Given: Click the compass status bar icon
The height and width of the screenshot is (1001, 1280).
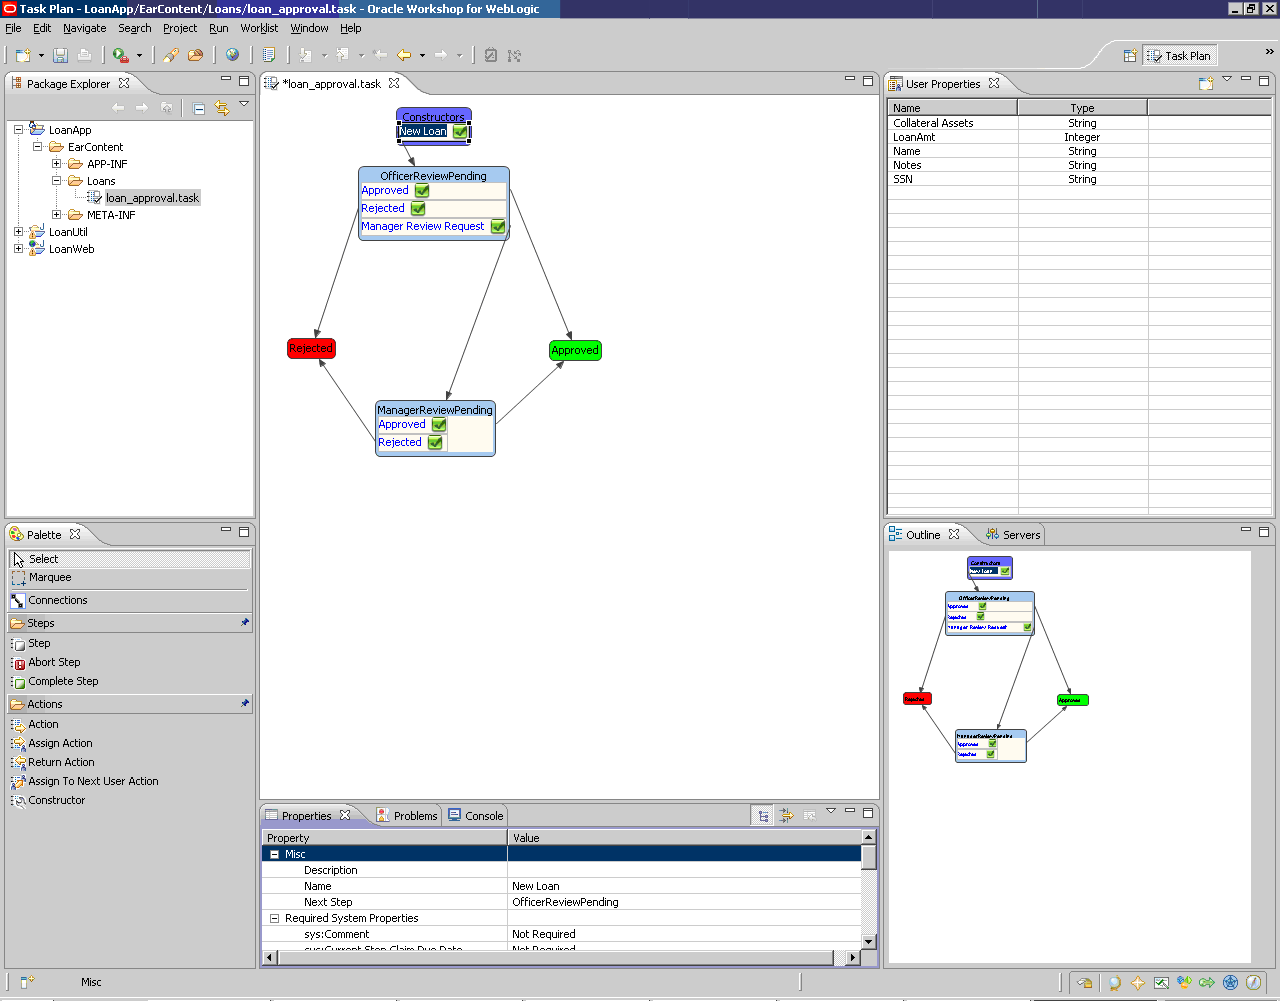Looking at the screenshot, I should (1254, 983).
